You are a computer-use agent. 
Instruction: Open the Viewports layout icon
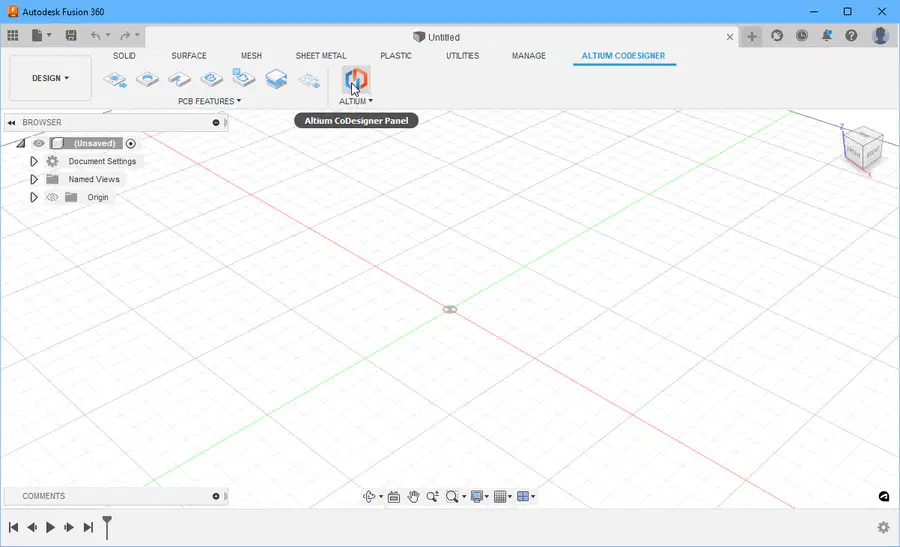pos(523,496)
